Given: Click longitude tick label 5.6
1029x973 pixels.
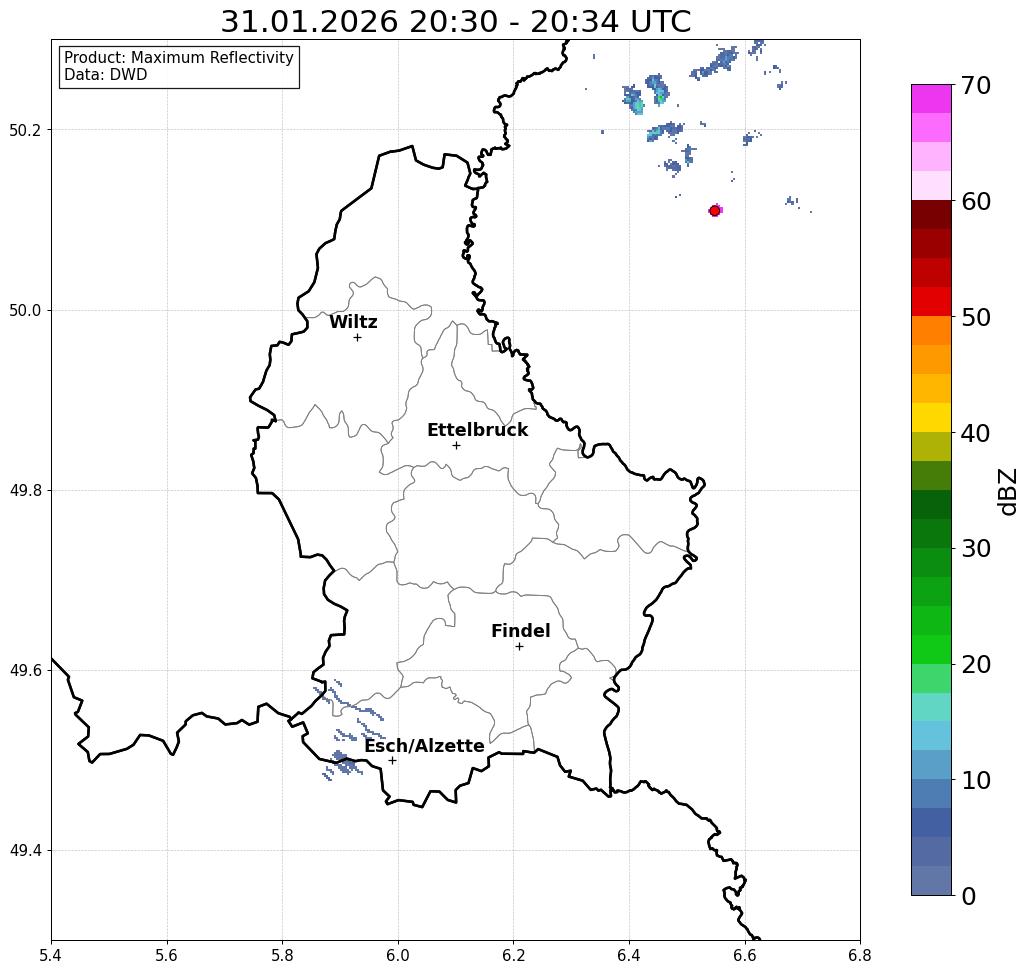Looking at the screenshot, I should tap(167, 955).
